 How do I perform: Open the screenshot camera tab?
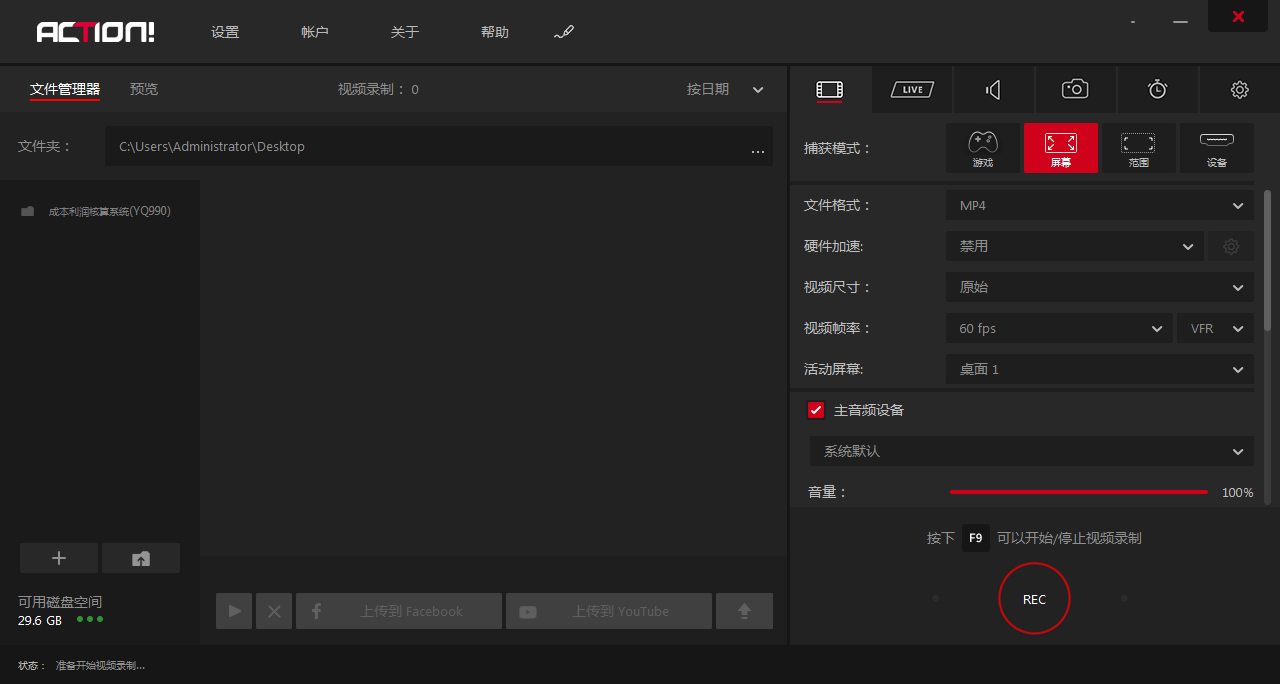1075,90
